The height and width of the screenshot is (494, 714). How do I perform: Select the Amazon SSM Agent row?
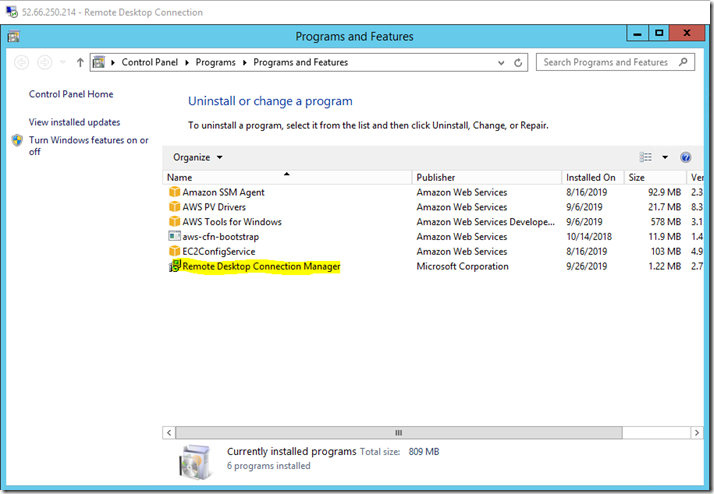pos(433,192)
